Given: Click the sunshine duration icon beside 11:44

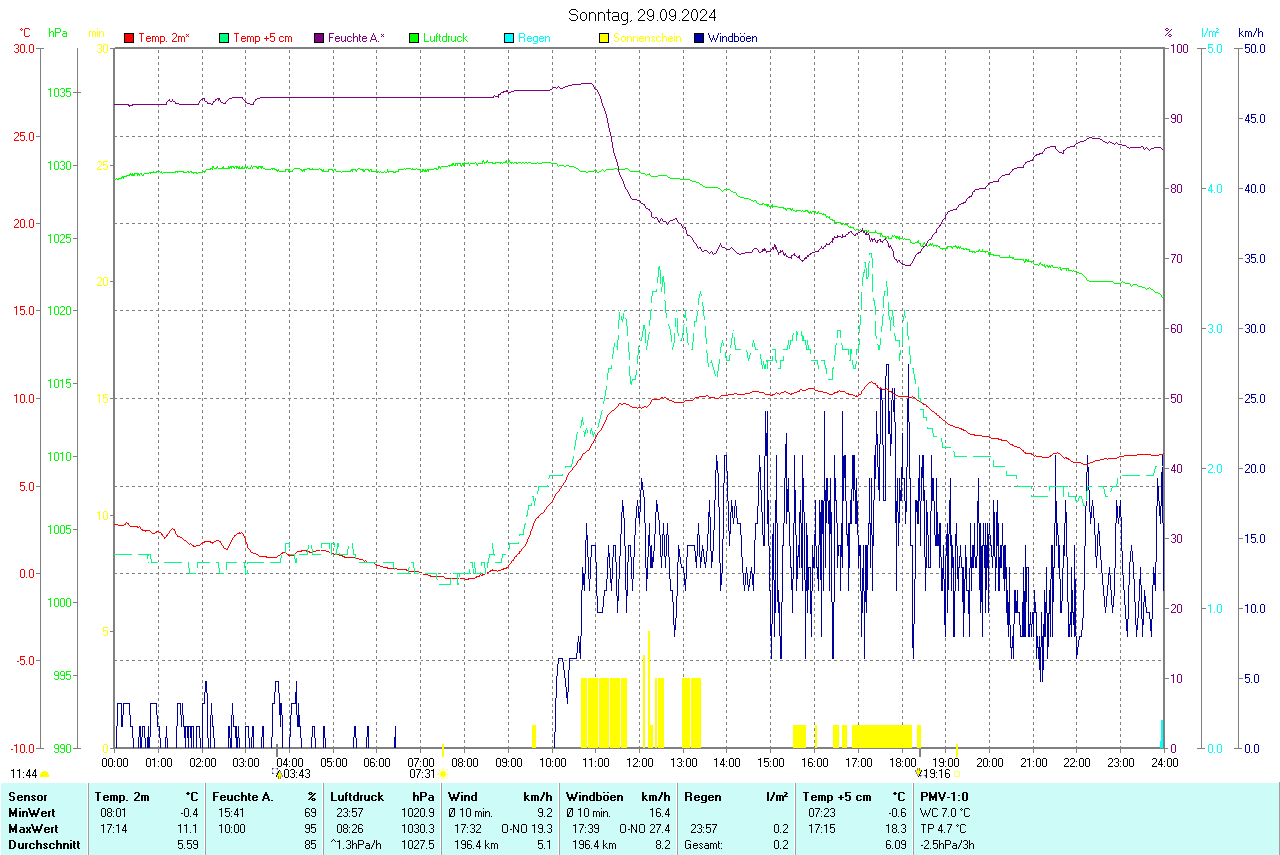Looking at the screenshot, I should click(x=45, y=774).
